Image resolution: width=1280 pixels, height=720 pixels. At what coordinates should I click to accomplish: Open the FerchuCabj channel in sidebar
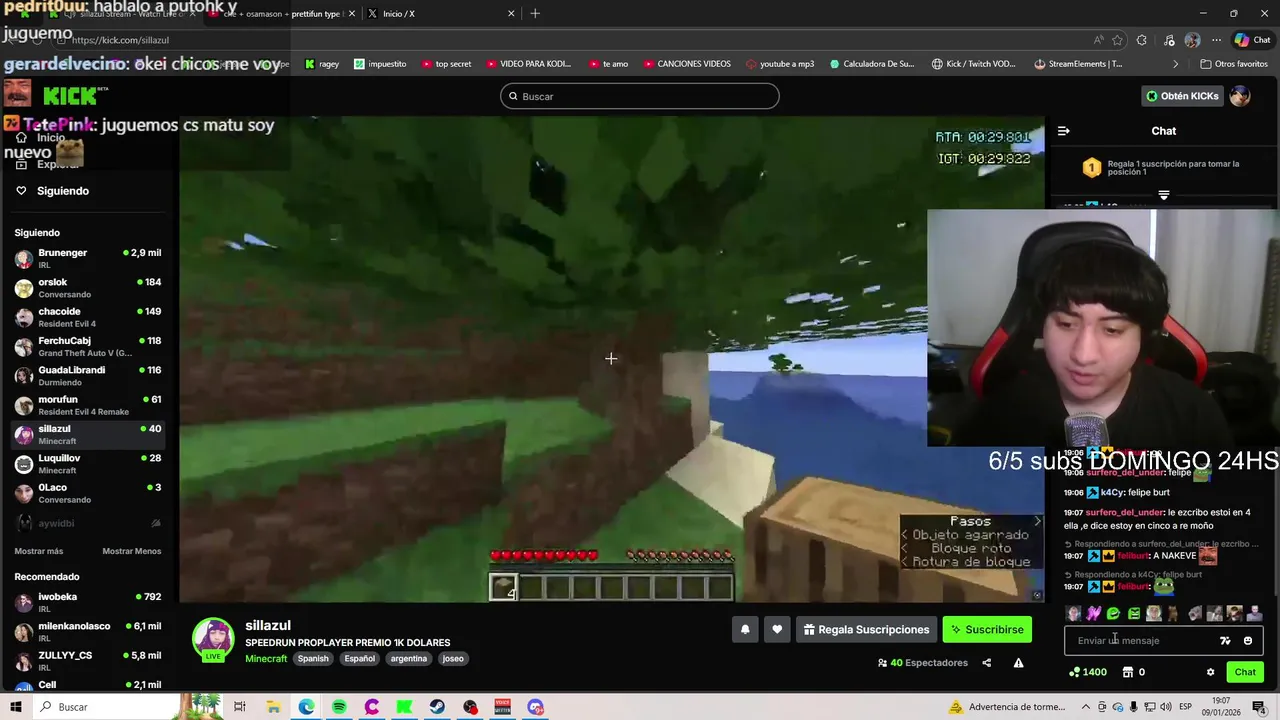(88, 346)
